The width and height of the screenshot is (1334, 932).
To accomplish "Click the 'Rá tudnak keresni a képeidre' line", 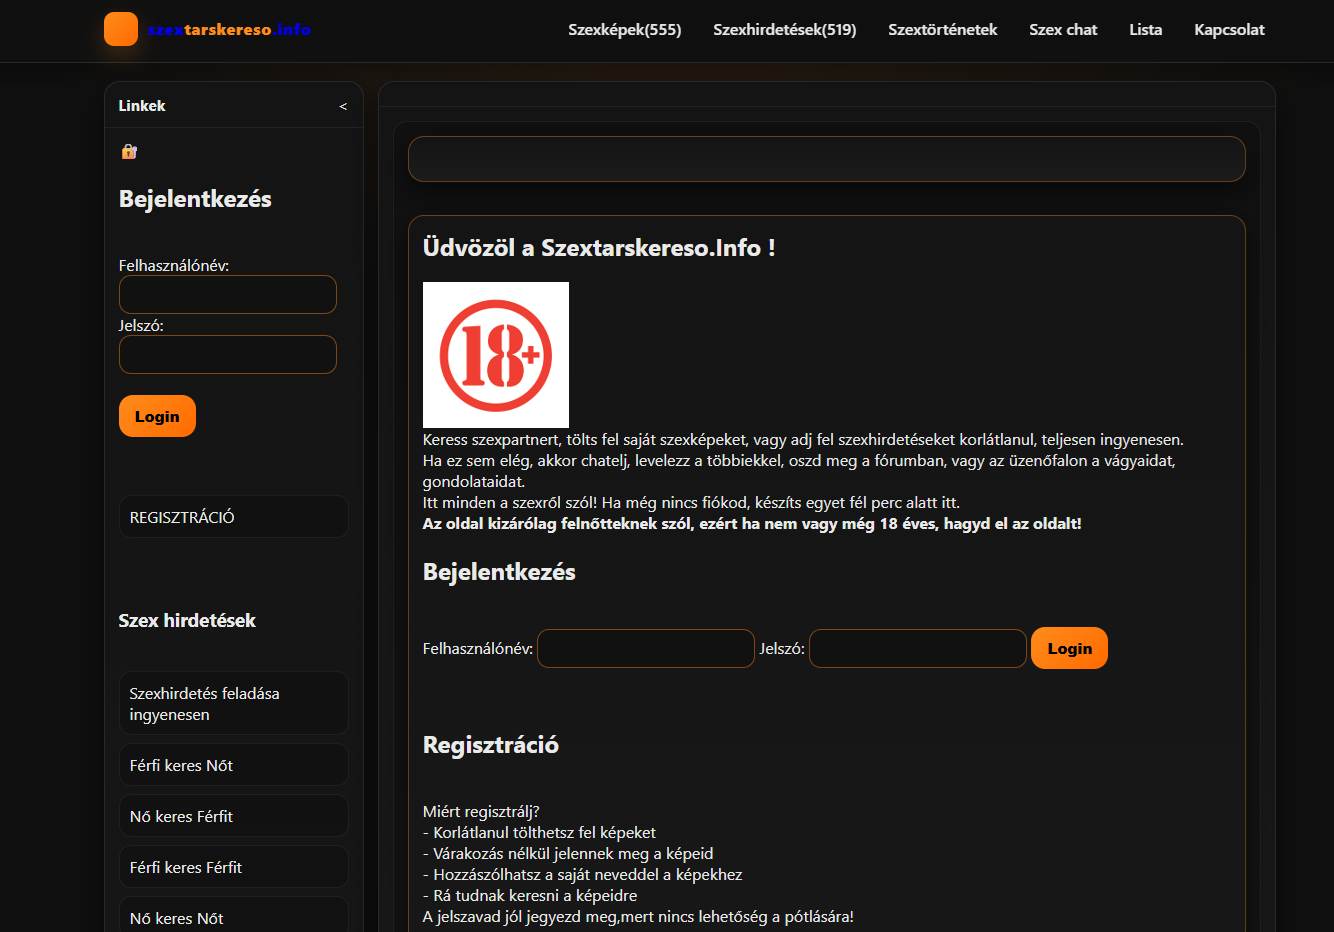I will (530, 895).
